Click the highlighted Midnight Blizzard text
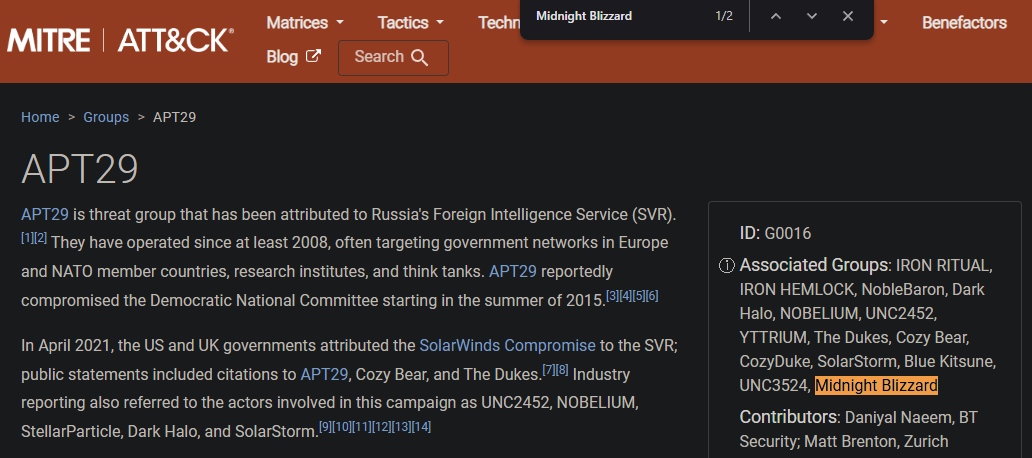The image size is (1032, 458). pyautogui.click(x=876, y=386)
